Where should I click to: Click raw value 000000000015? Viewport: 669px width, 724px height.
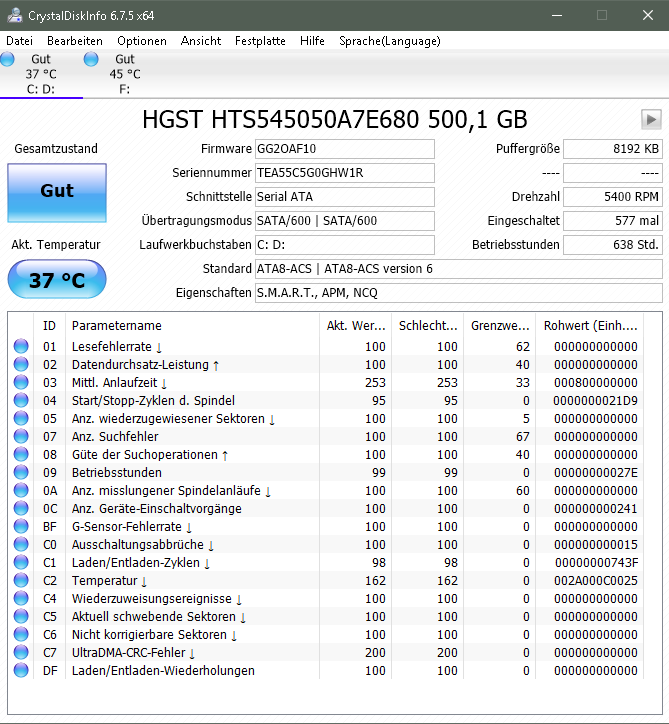pyautogui.click(x=596, y=544)
